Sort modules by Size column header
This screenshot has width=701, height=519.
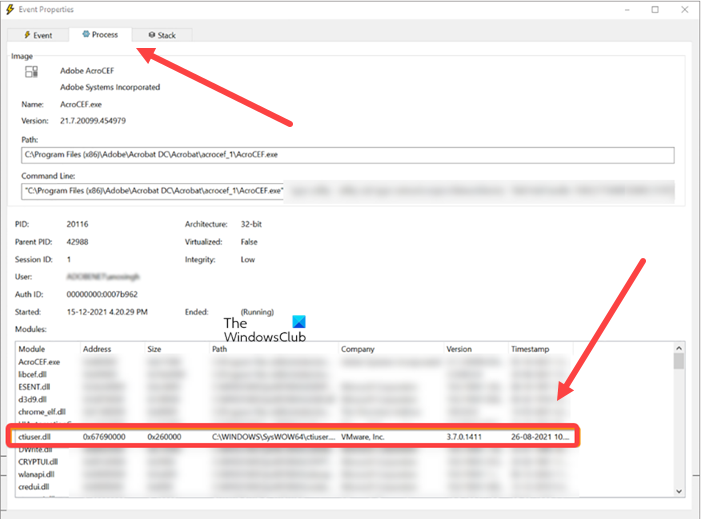click(177, 349)
